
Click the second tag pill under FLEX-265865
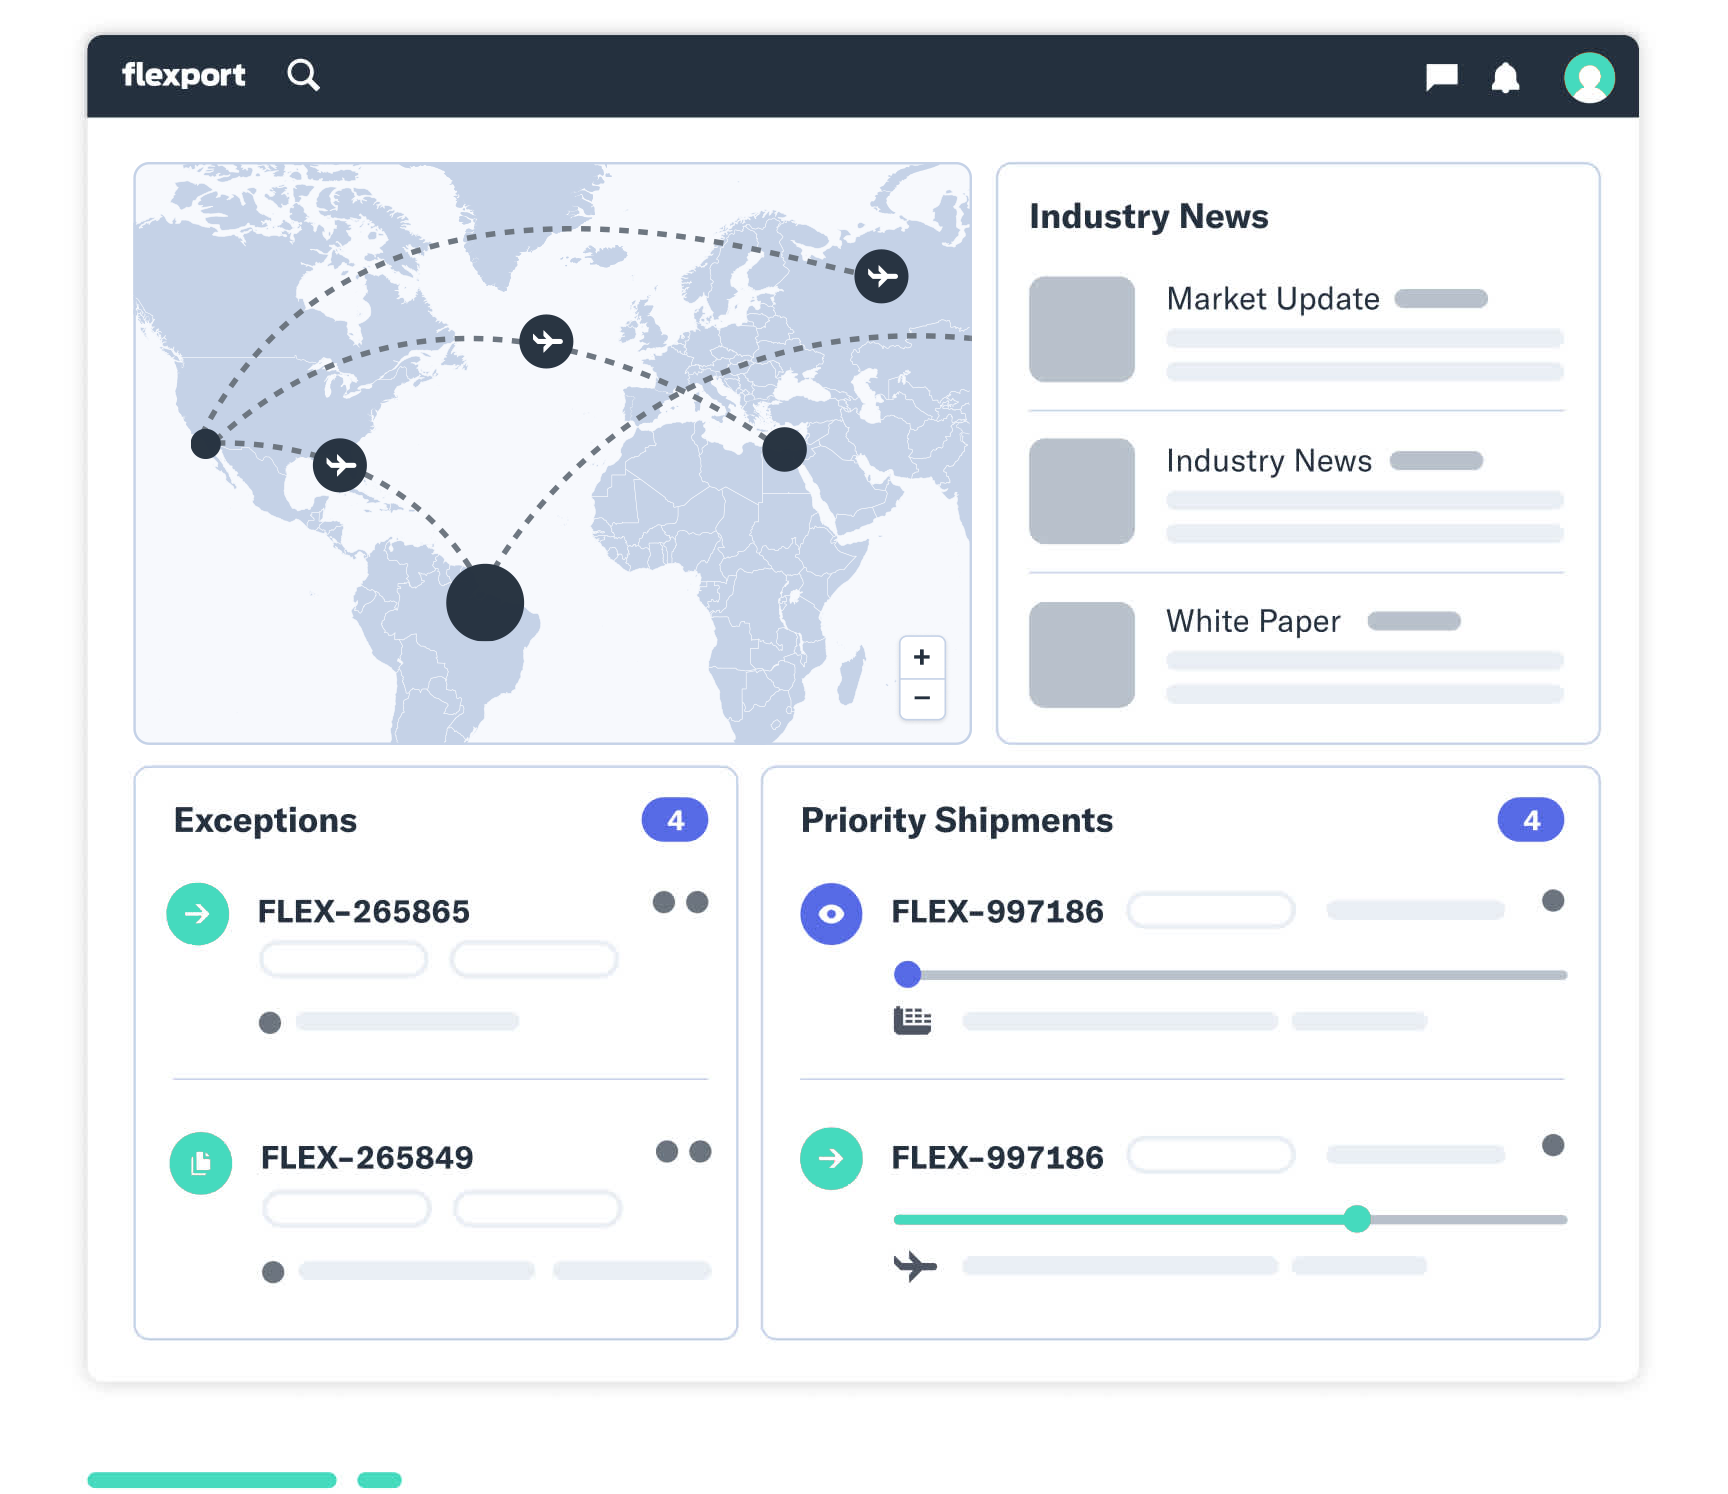point(534,959)
